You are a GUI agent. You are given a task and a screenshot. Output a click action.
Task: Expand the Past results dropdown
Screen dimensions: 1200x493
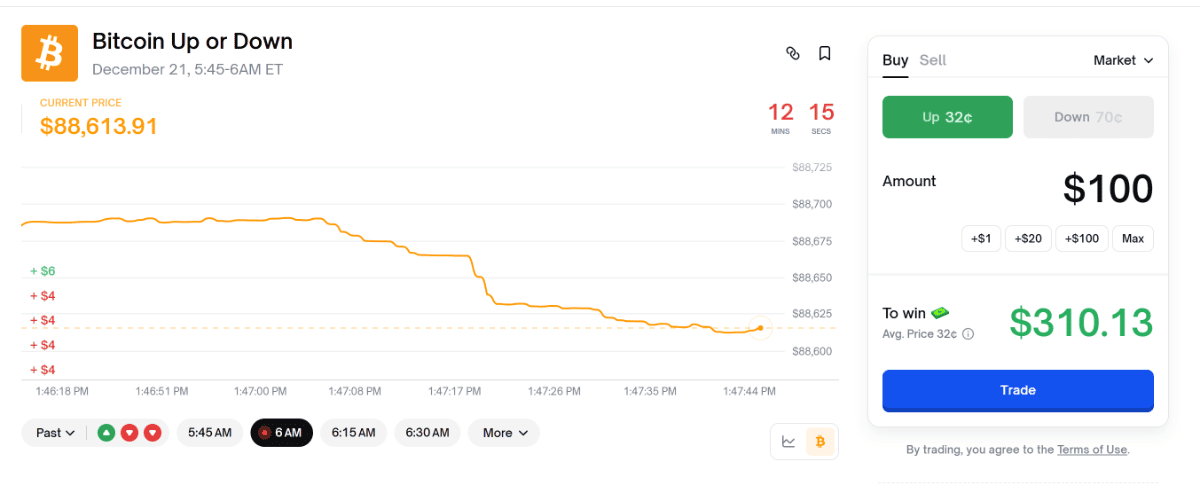55,433
